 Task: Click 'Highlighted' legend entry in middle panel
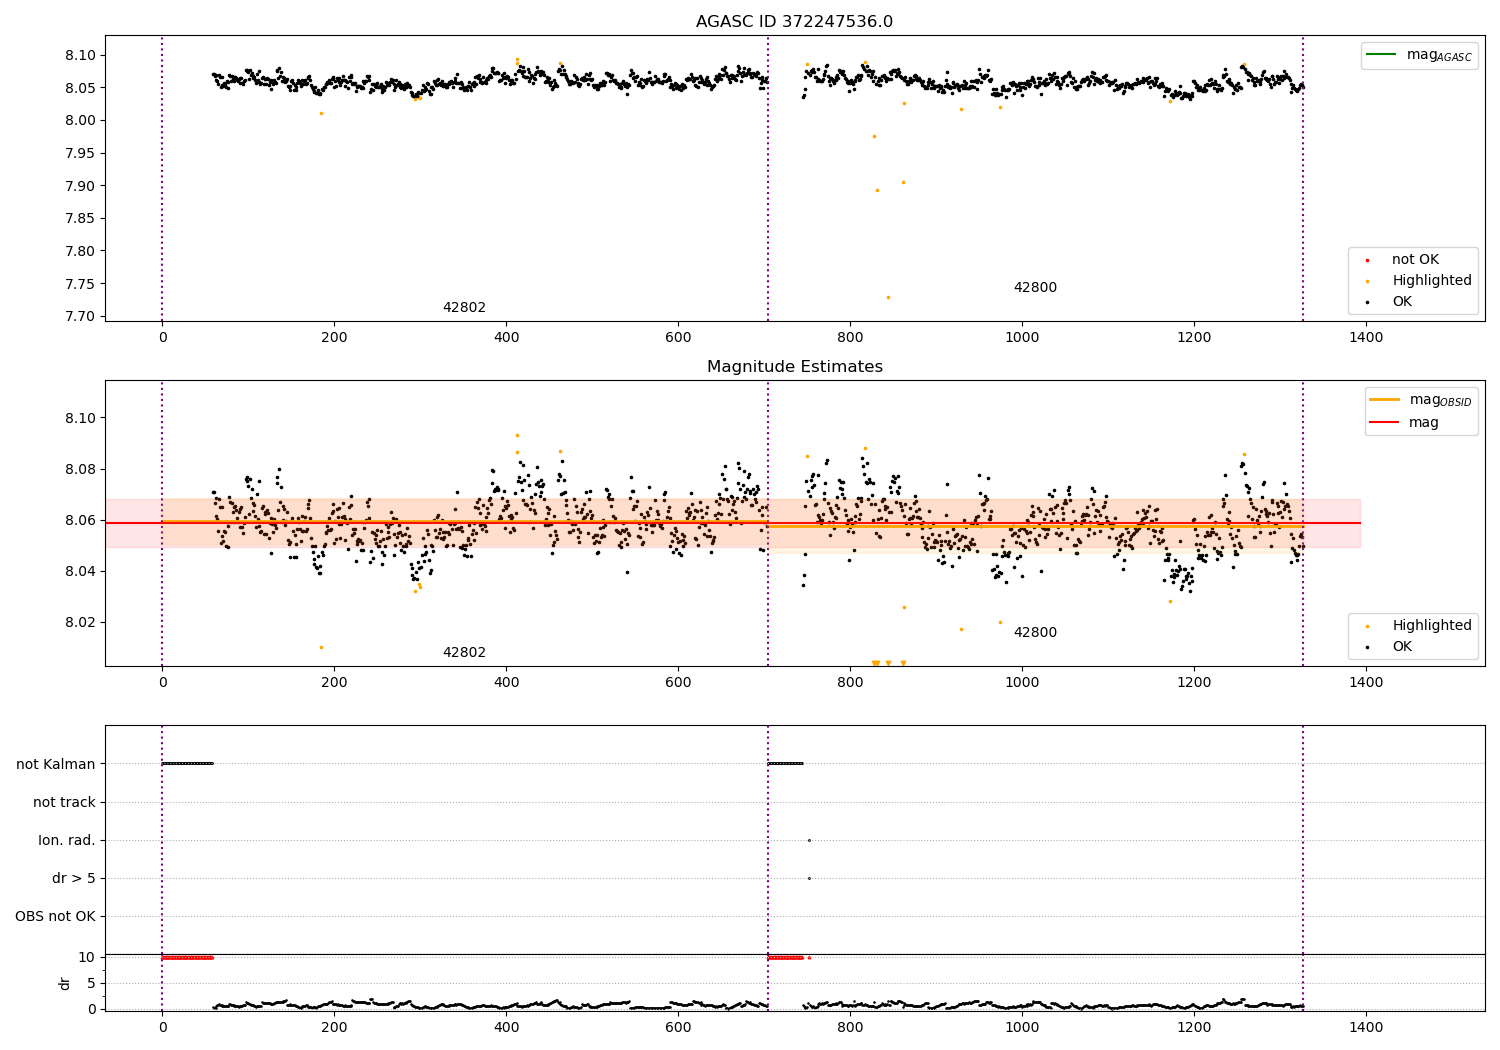coord(1432,626)
